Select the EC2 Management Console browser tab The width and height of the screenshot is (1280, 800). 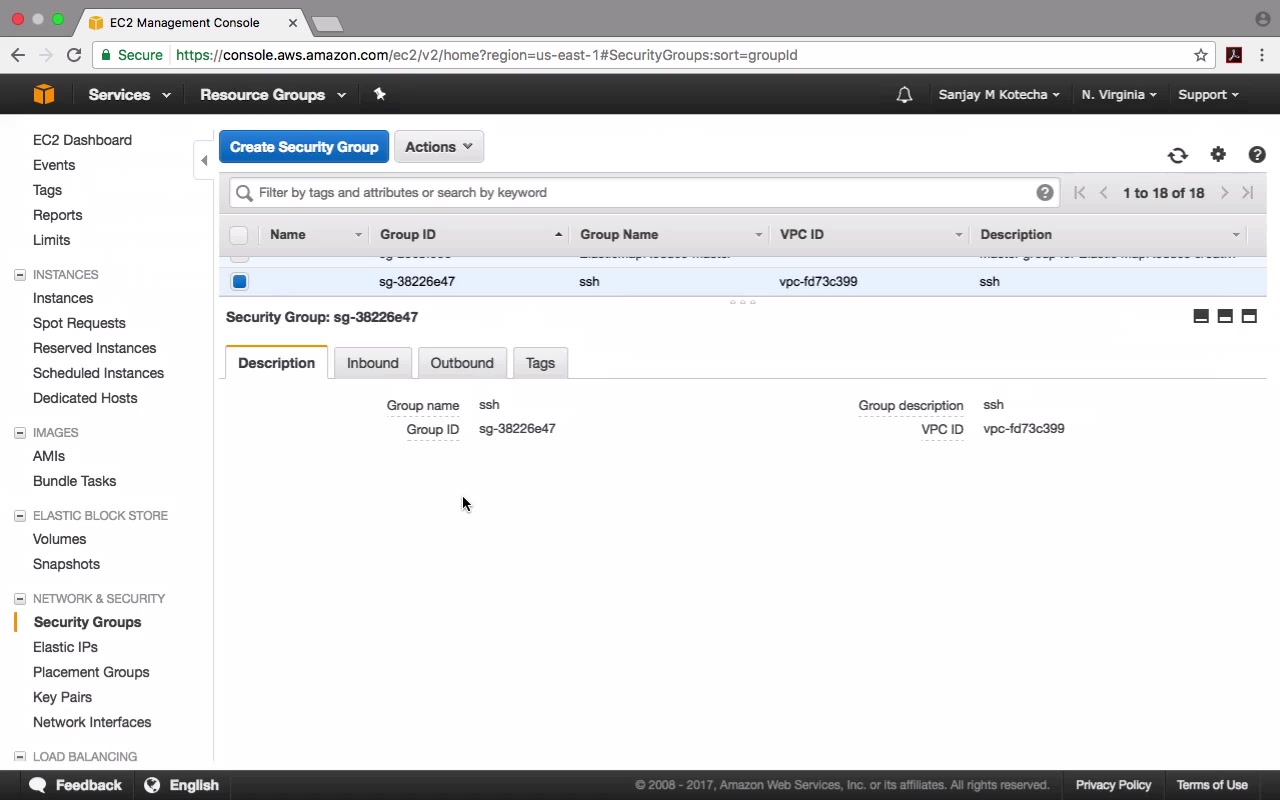(x=190, y=22)
